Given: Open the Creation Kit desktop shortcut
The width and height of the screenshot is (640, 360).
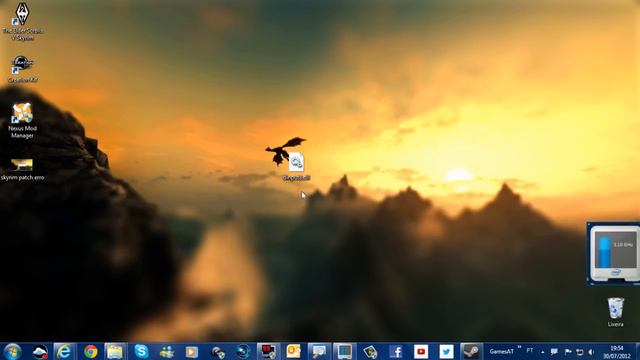Looking at the screenshot, I should tap(22, 69).
